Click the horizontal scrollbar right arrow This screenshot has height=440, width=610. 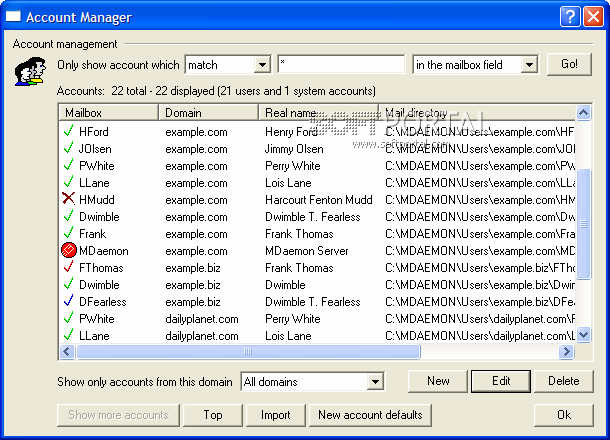566,352
